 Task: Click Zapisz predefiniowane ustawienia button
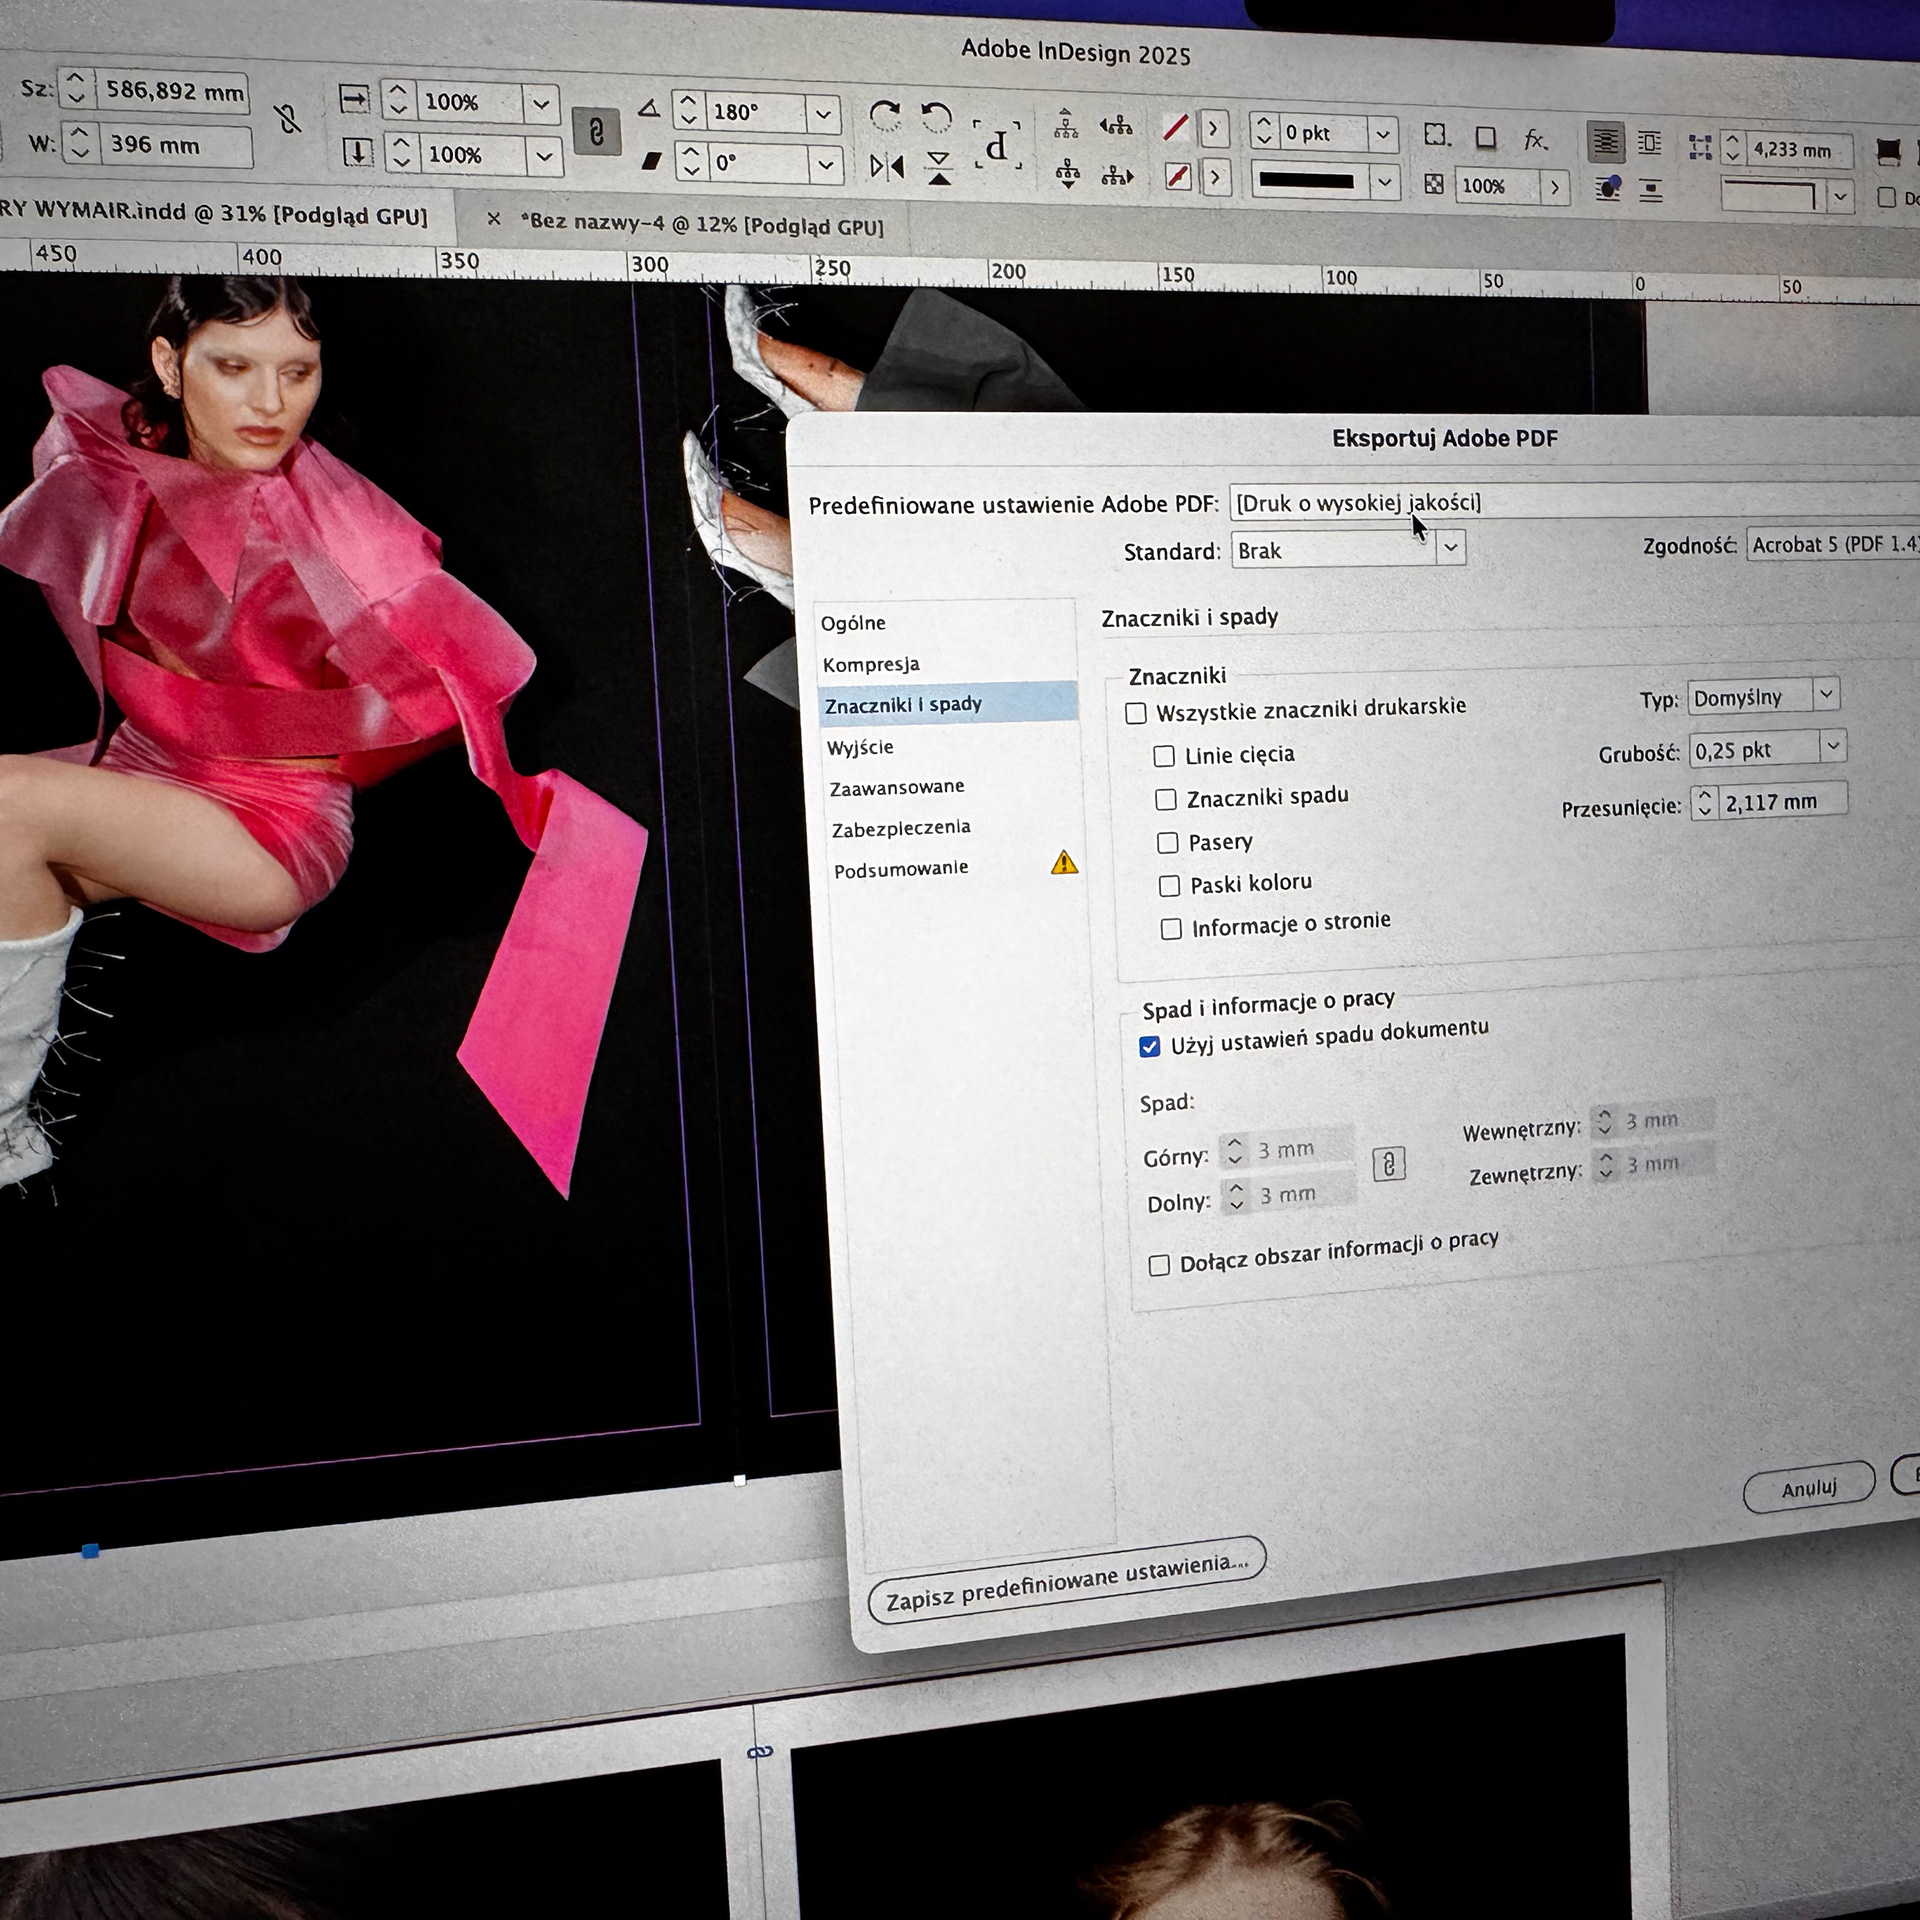coord(1066,1582)
